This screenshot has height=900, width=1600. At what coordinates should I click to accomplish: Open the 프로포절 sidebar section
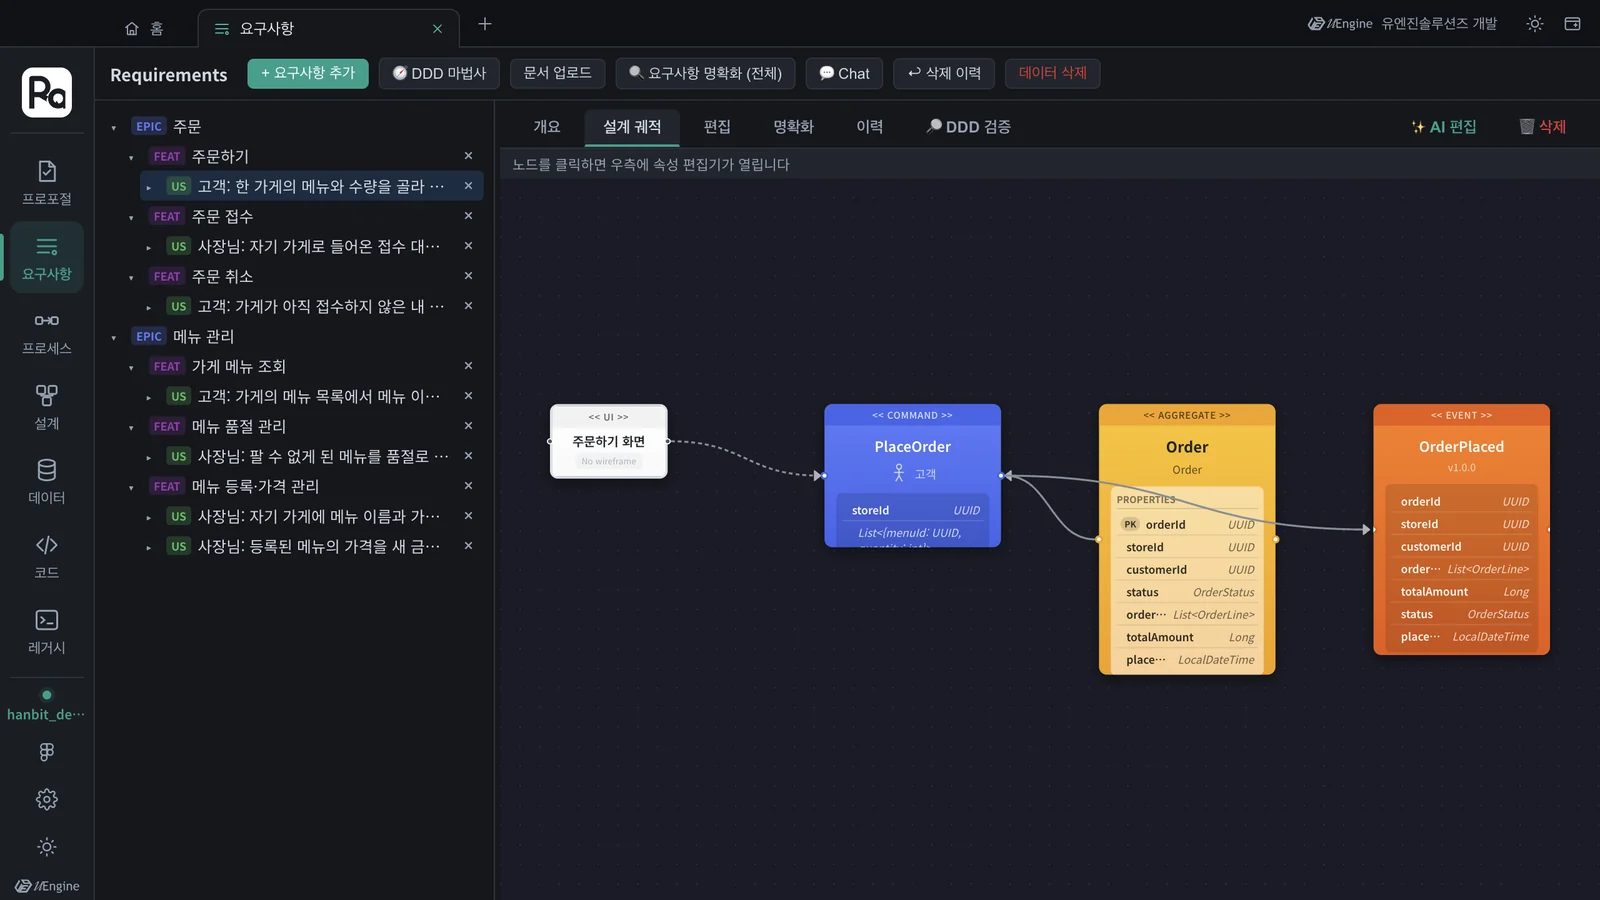click(x=47, y=183)
